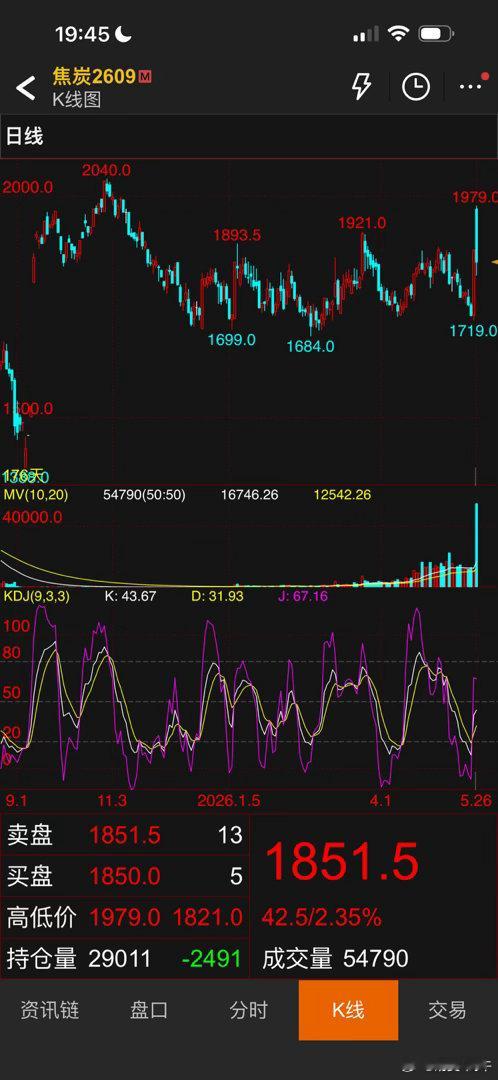The height and width of the screenshot is (1080, 498).
Task: Tap the 焦炭2609 contract title
Action: (94, 76)
